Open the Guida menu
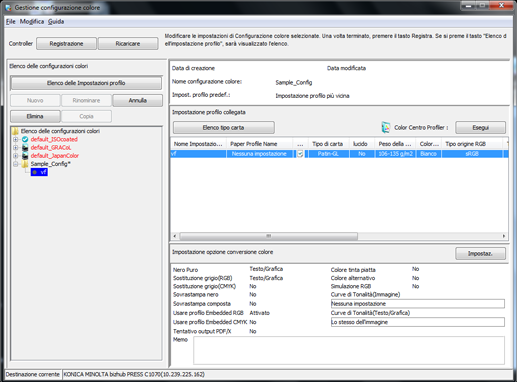Screen dimensions: 517x382 click(x=56, y=22)
